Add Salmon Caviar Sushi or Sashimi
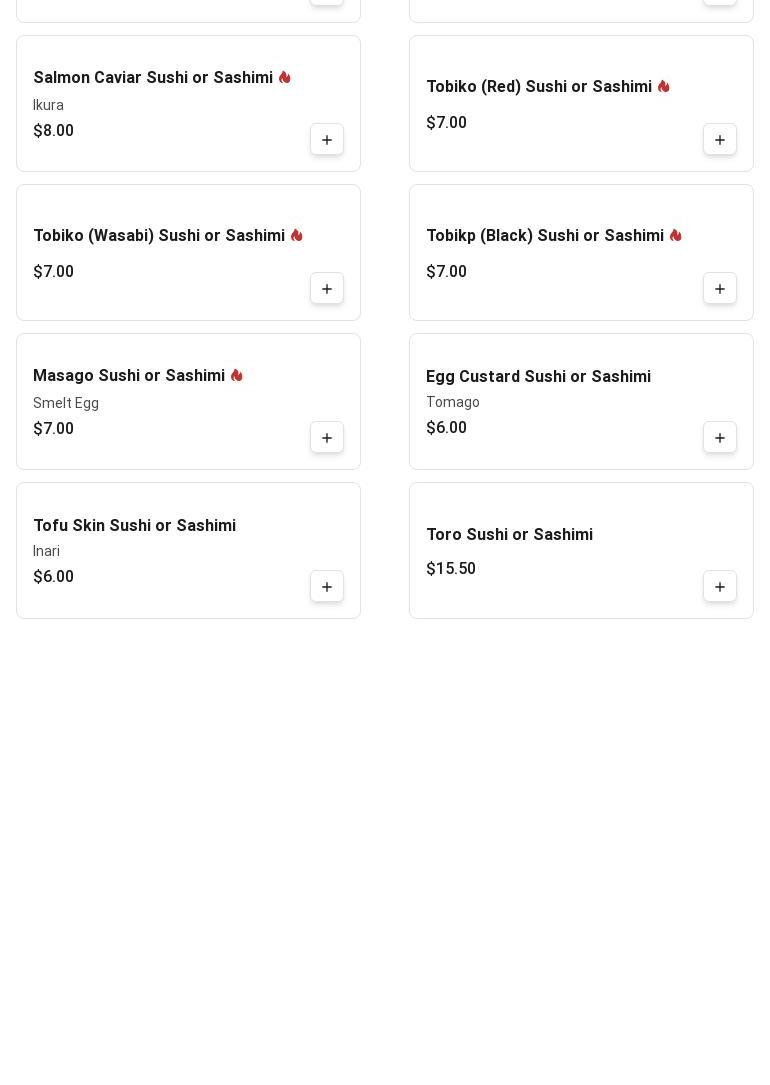 [x=327, y=140]
